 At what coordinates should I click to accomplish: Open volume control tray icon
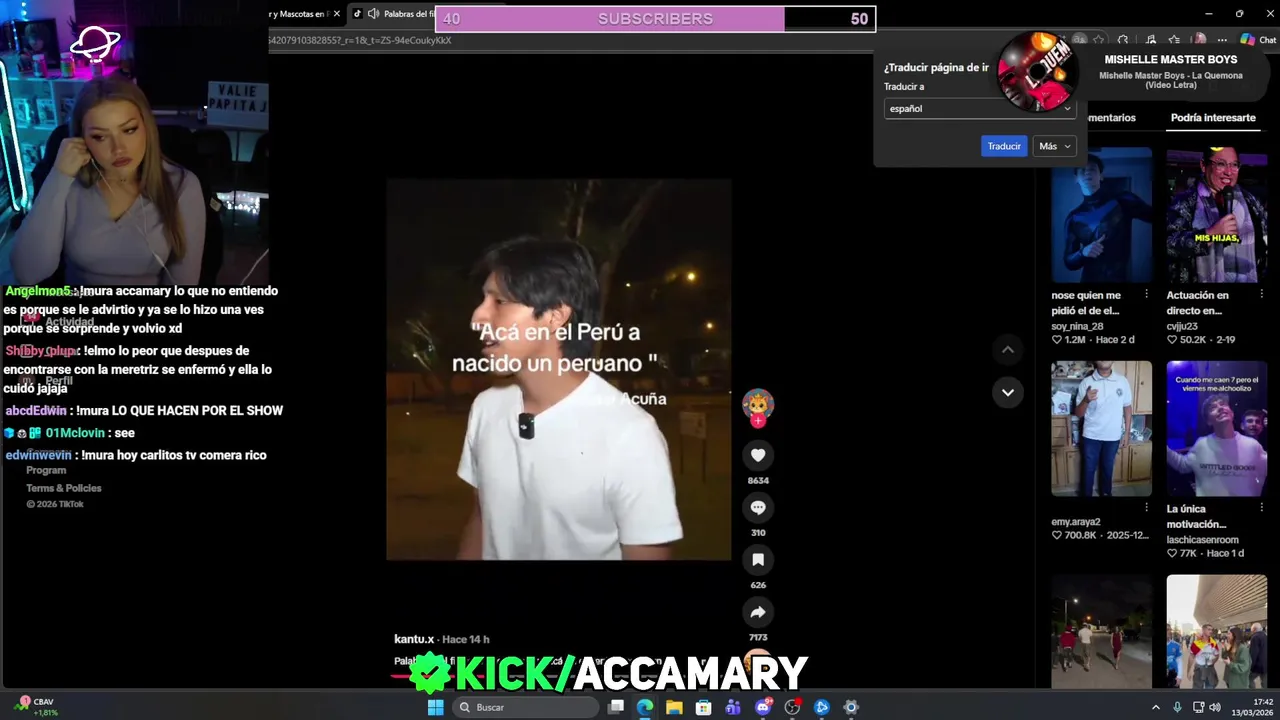[1215, 707]
